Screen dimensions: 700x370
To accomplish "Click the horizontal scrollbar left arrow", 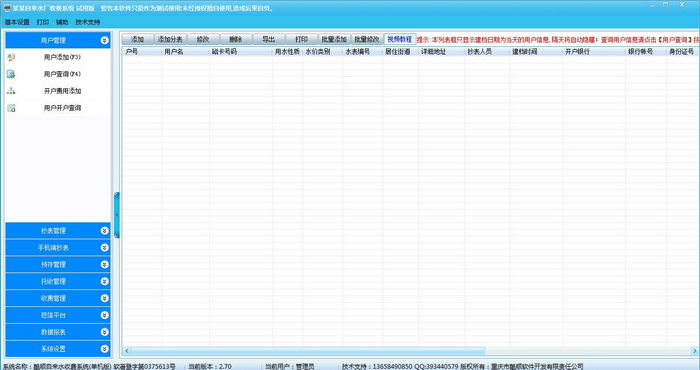I will pos(127,351).
